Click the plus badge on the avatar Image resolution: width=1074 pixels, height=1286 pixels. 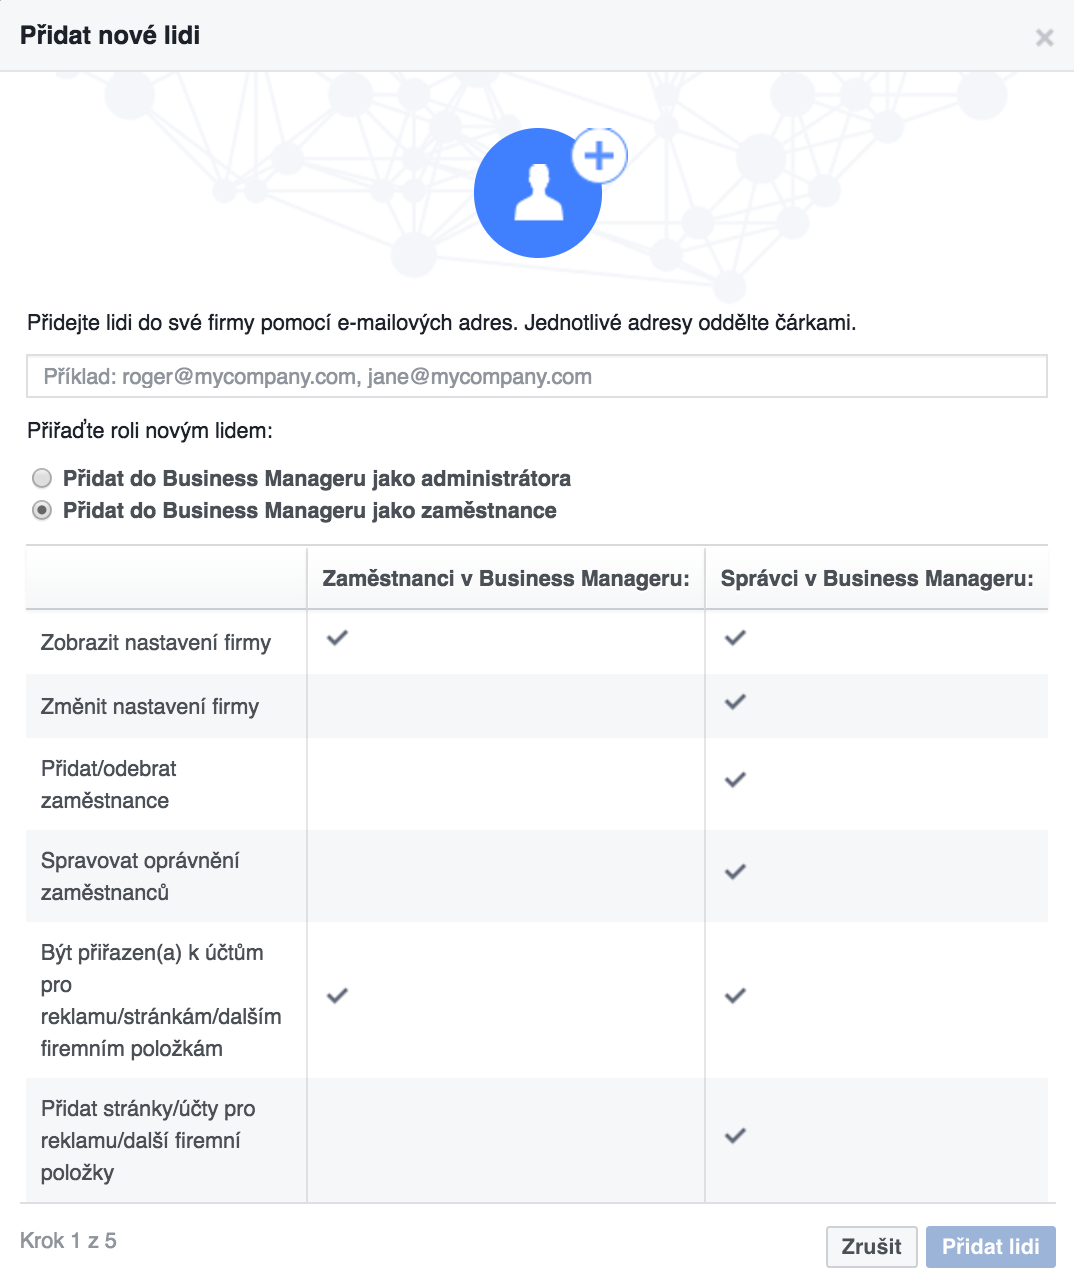coord(599,156)
